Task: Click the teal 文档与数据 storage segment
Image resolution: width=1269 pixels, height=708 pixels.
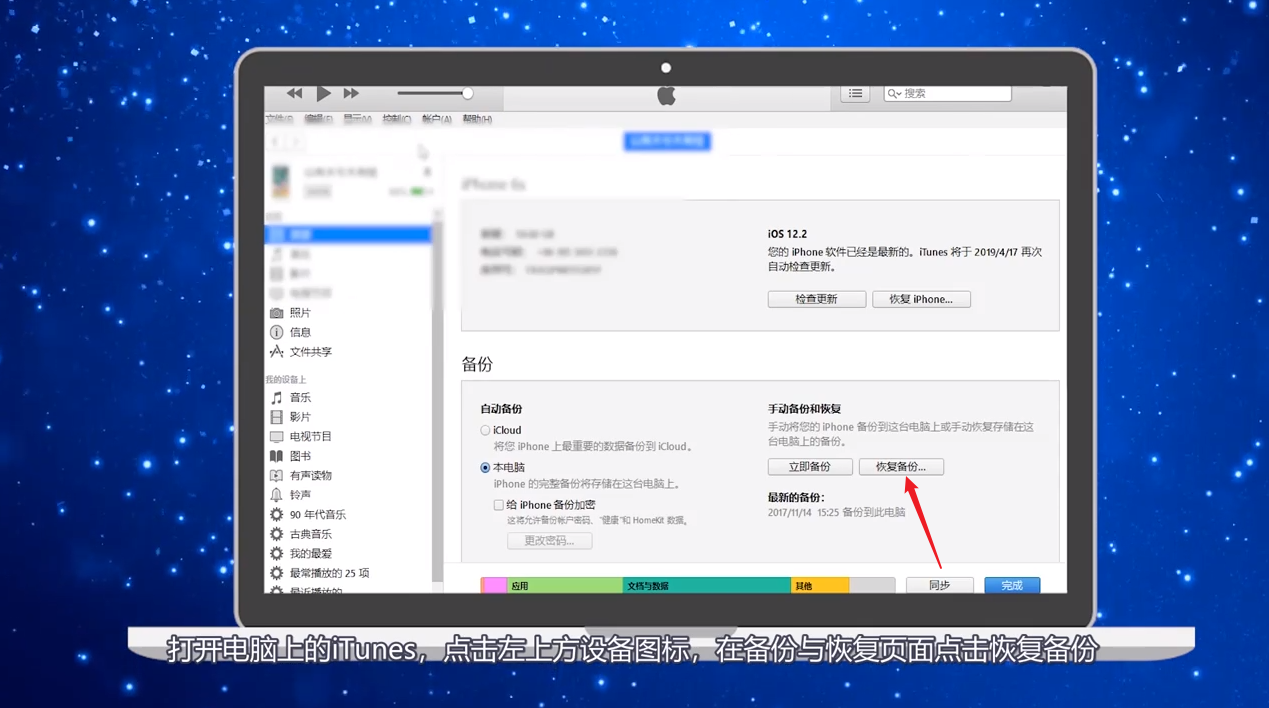Action: click(706, 585)
